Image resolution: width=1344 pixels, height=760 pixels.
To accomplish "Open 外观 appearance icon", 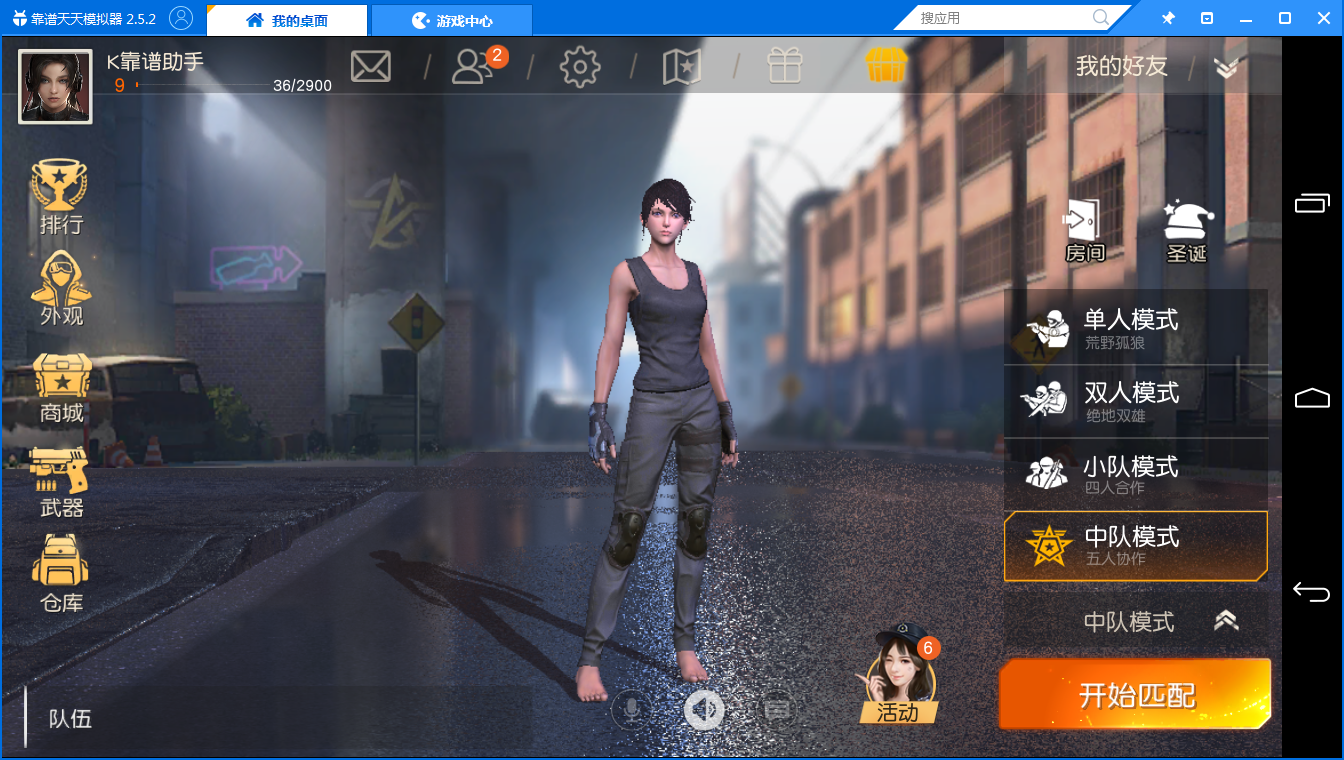I will click(x=61, y=290).
